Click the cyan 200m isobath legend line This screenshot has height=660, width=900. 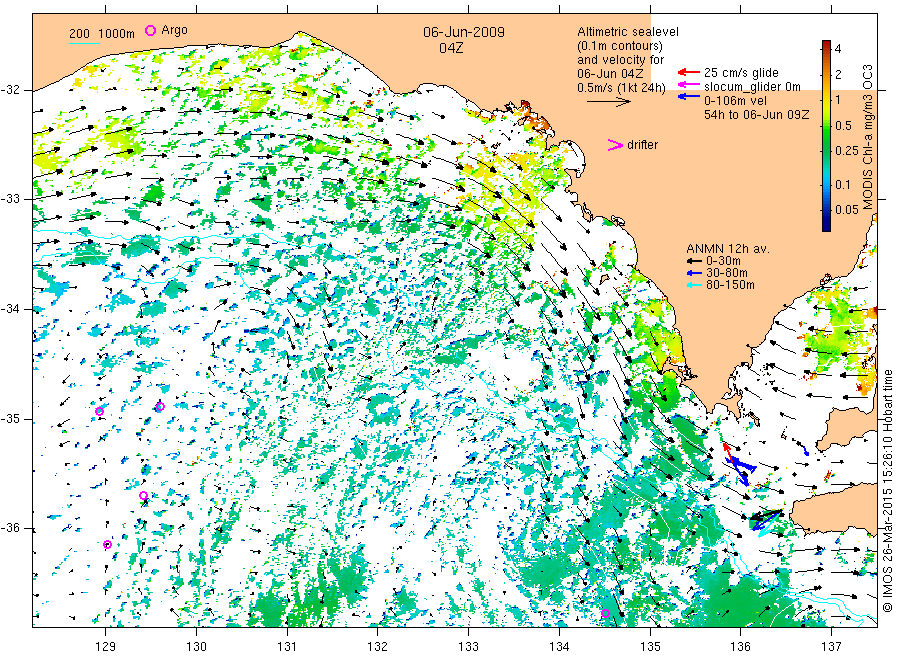84,43
